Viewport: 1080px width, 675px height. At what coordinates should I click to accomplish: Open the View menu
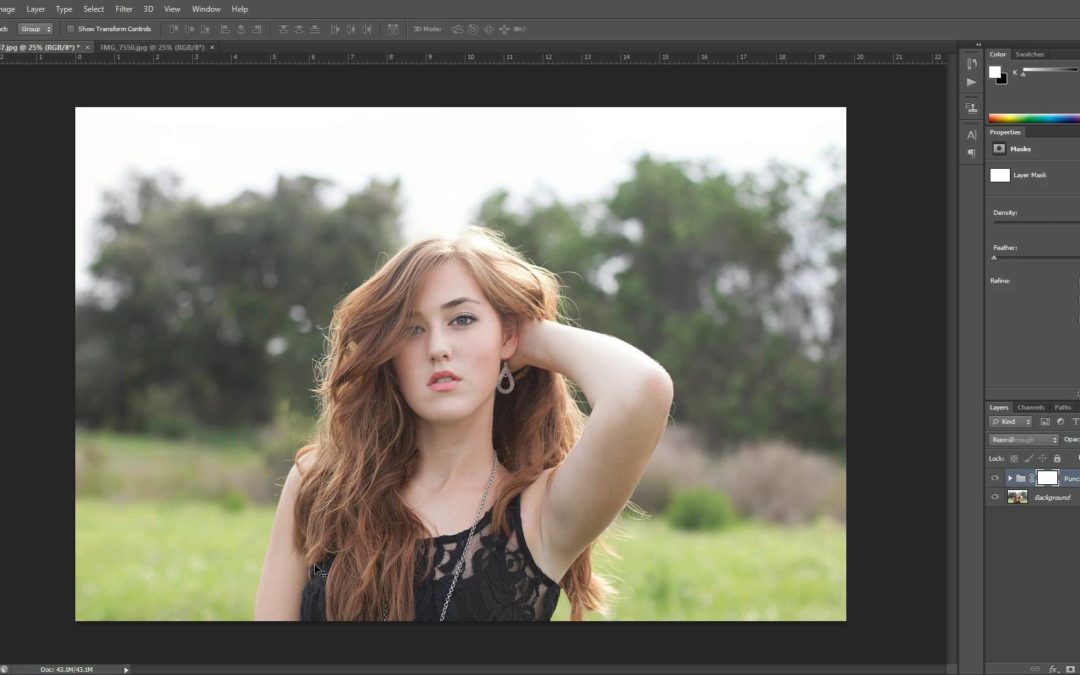[172, 9]
